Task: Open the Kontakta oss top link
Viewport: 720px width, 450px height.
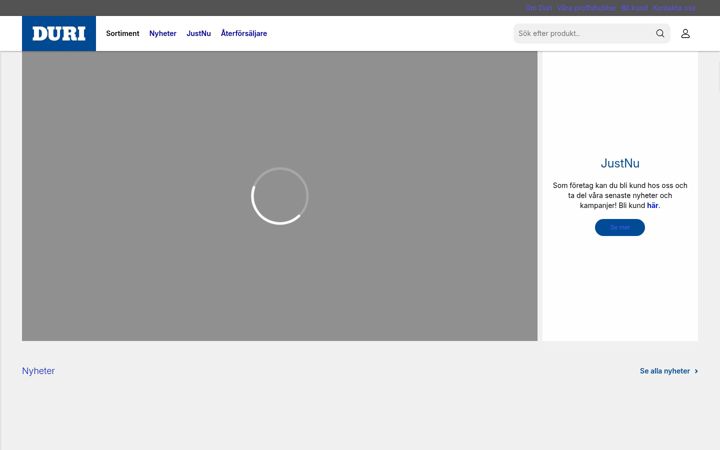Action: (x=674, y=8)
